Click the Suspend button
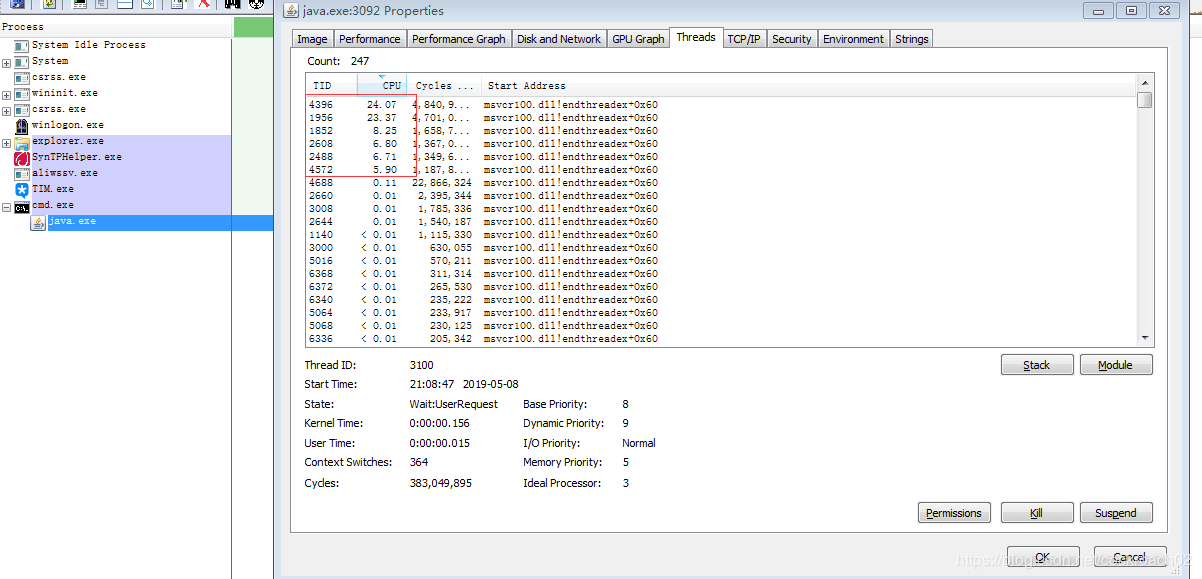1202x579 pixels. coord(1116,512)
